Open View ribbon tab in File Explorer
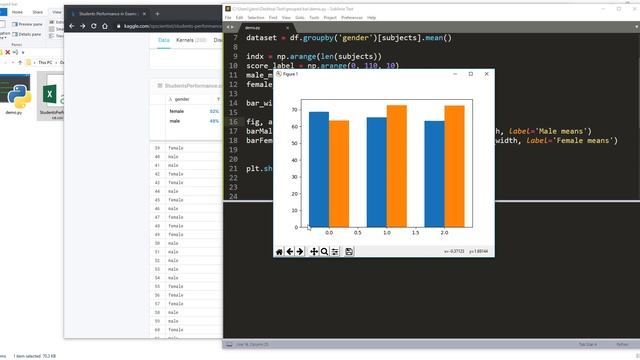The image size is (640, 360). [x=57, y=12]
